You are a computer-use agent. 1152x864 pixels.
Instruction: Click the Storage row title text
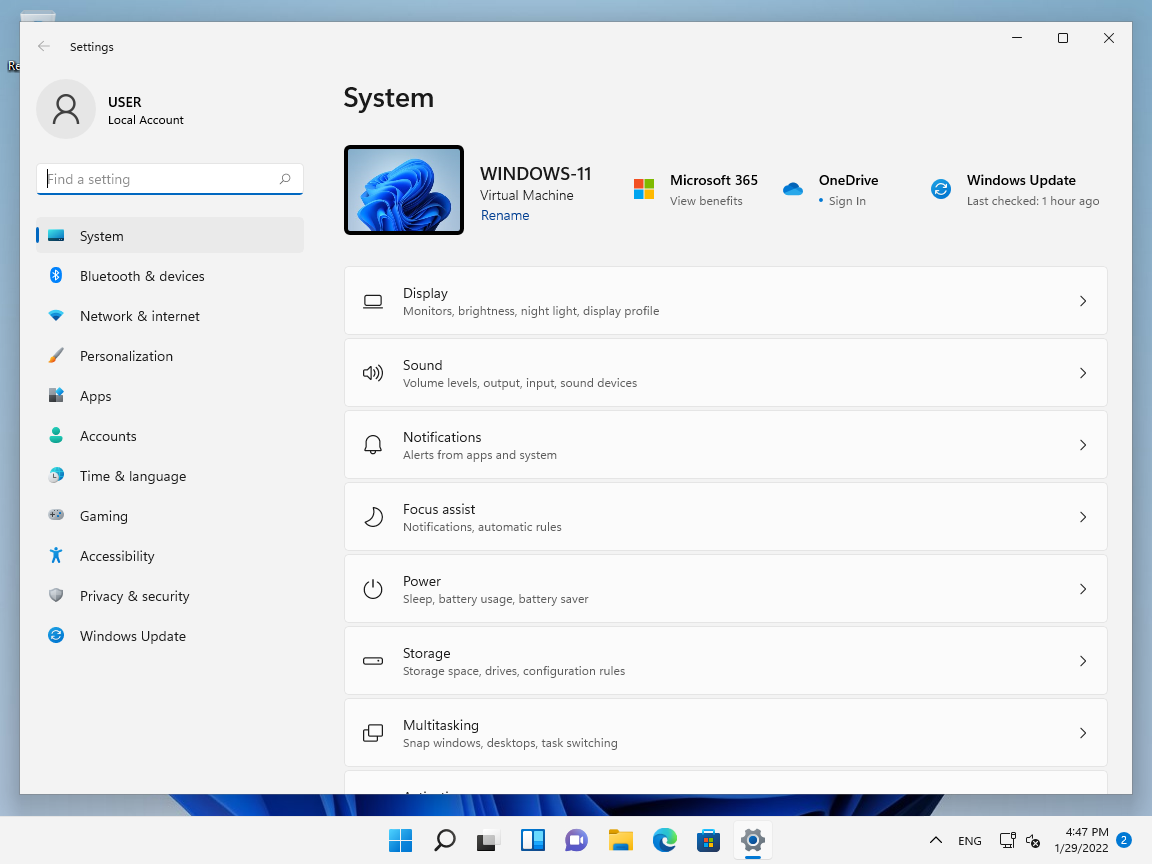pos(427,653)
